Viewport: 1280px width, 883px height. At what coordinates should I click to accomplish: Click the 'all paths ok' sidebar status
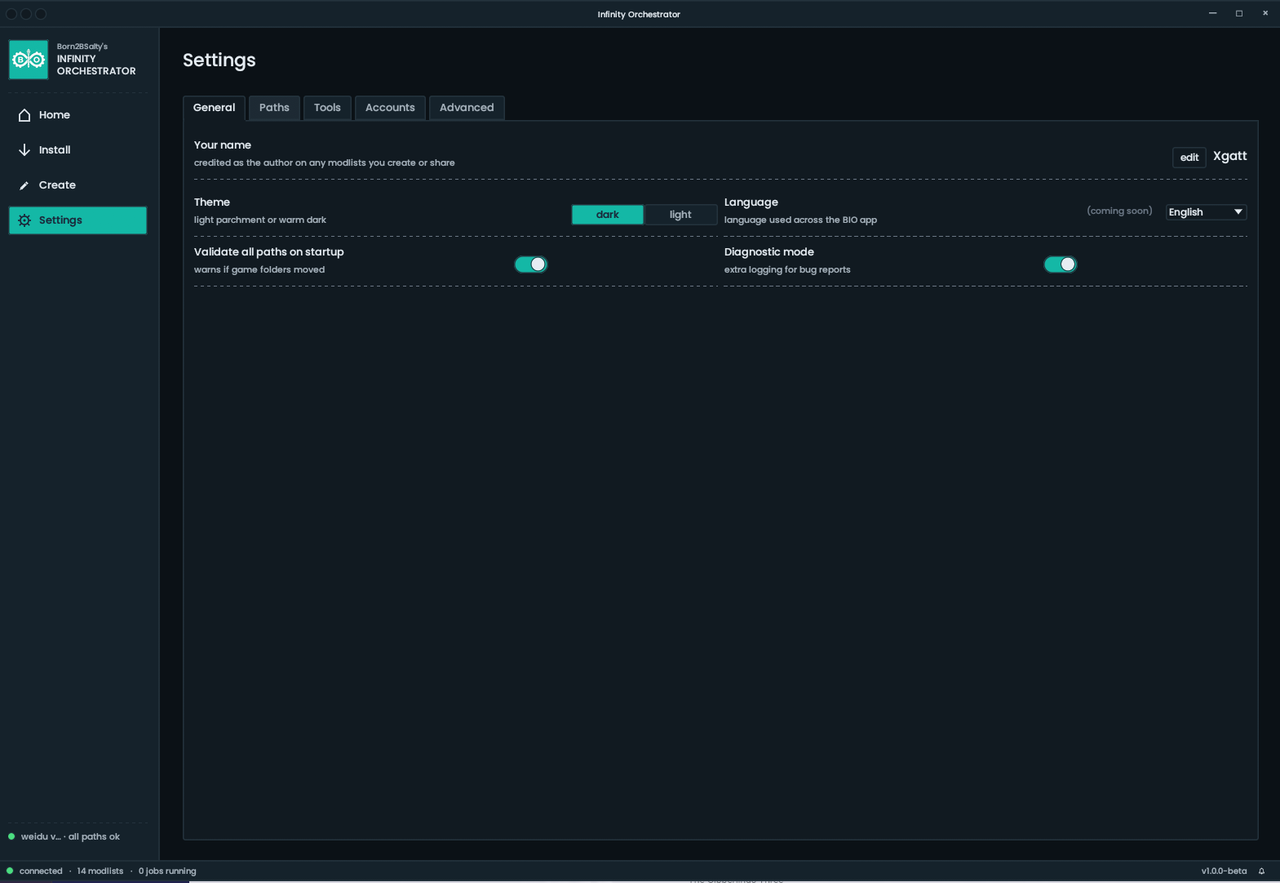coord(94,836)
